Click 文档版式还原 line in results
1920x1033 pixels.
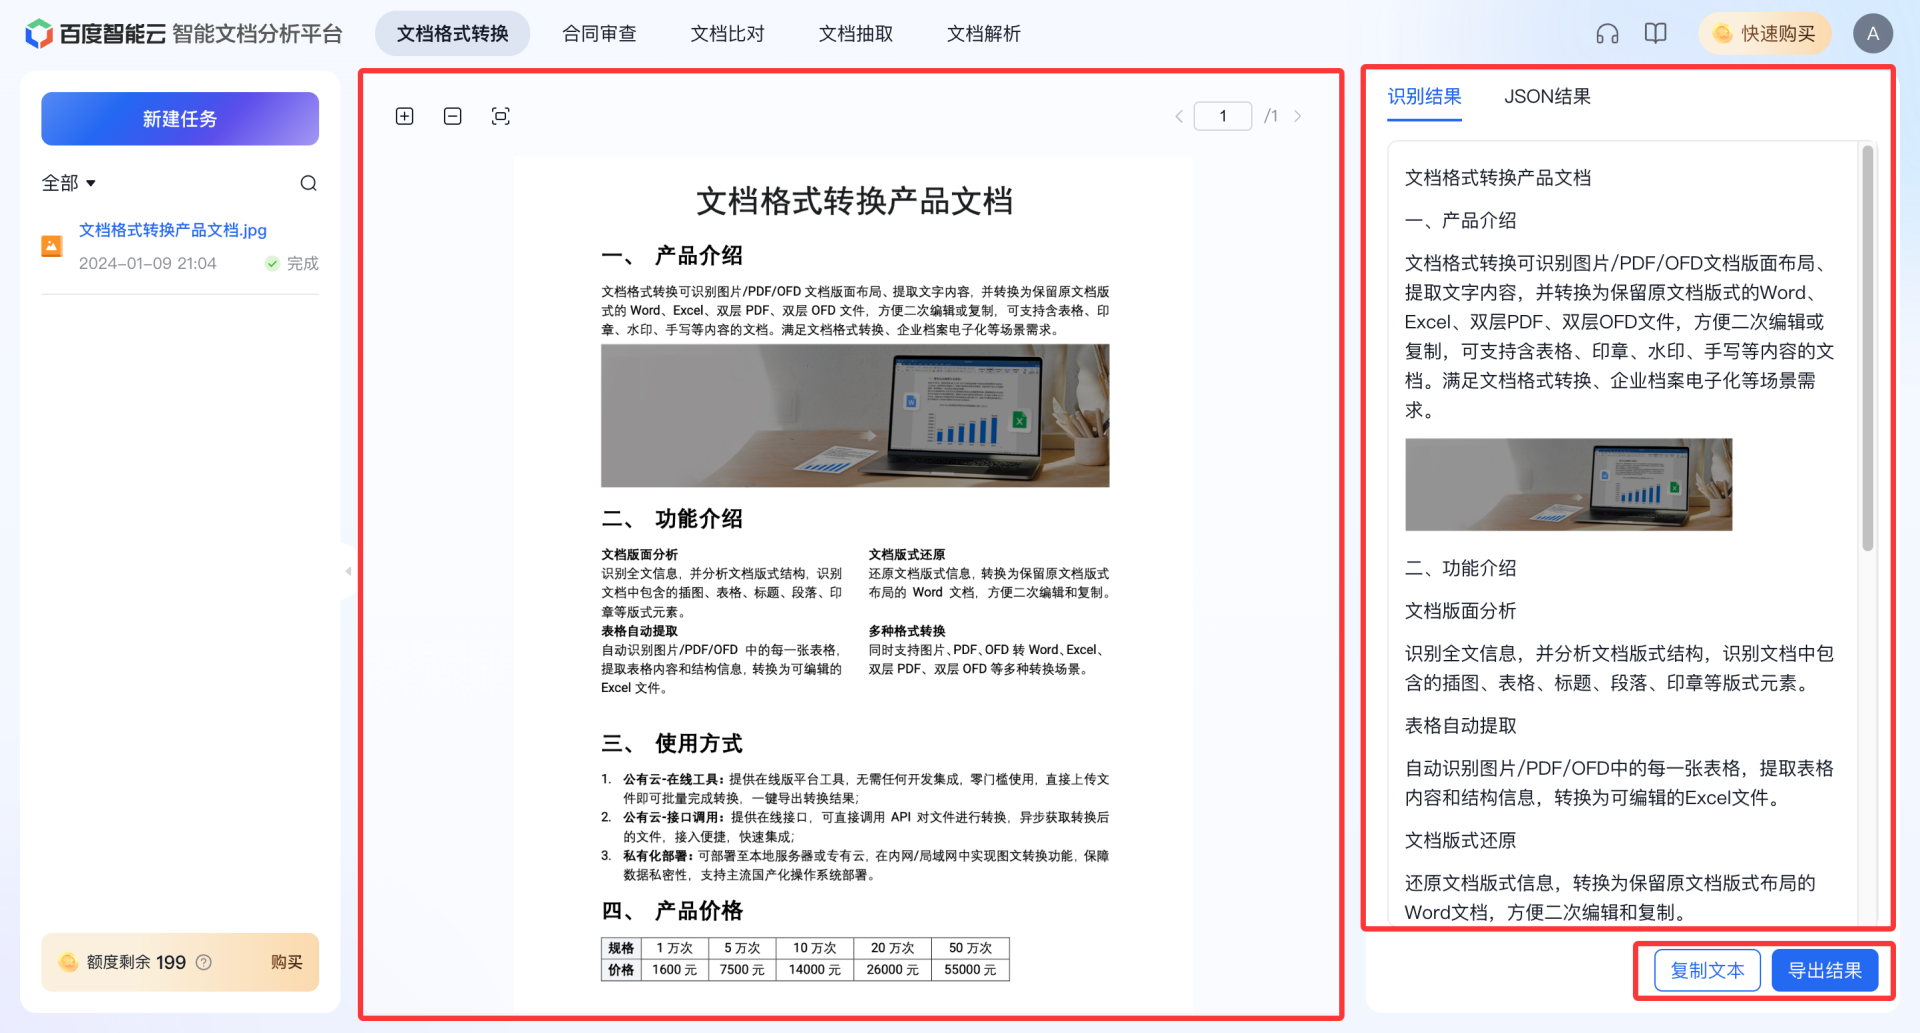coord(1460,841)
